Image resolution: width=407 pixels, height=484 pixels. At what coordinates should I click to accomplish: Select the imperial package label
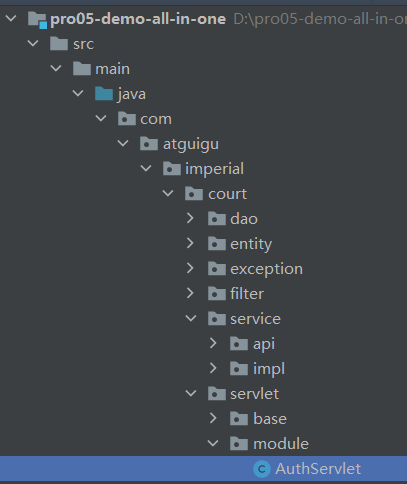point(214,169)
